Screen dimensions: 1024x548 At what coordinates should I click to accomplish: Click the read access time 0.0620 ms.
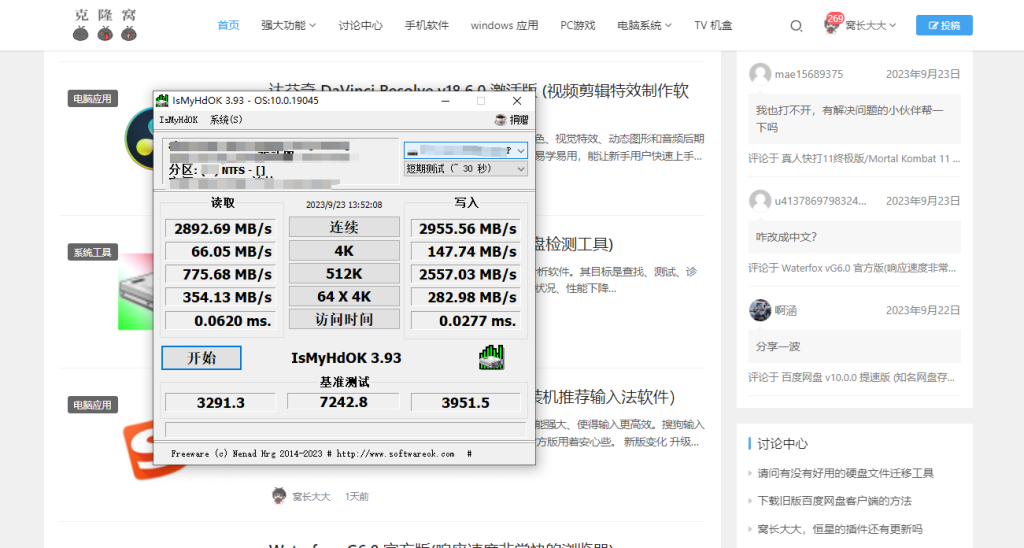[220, 321]
